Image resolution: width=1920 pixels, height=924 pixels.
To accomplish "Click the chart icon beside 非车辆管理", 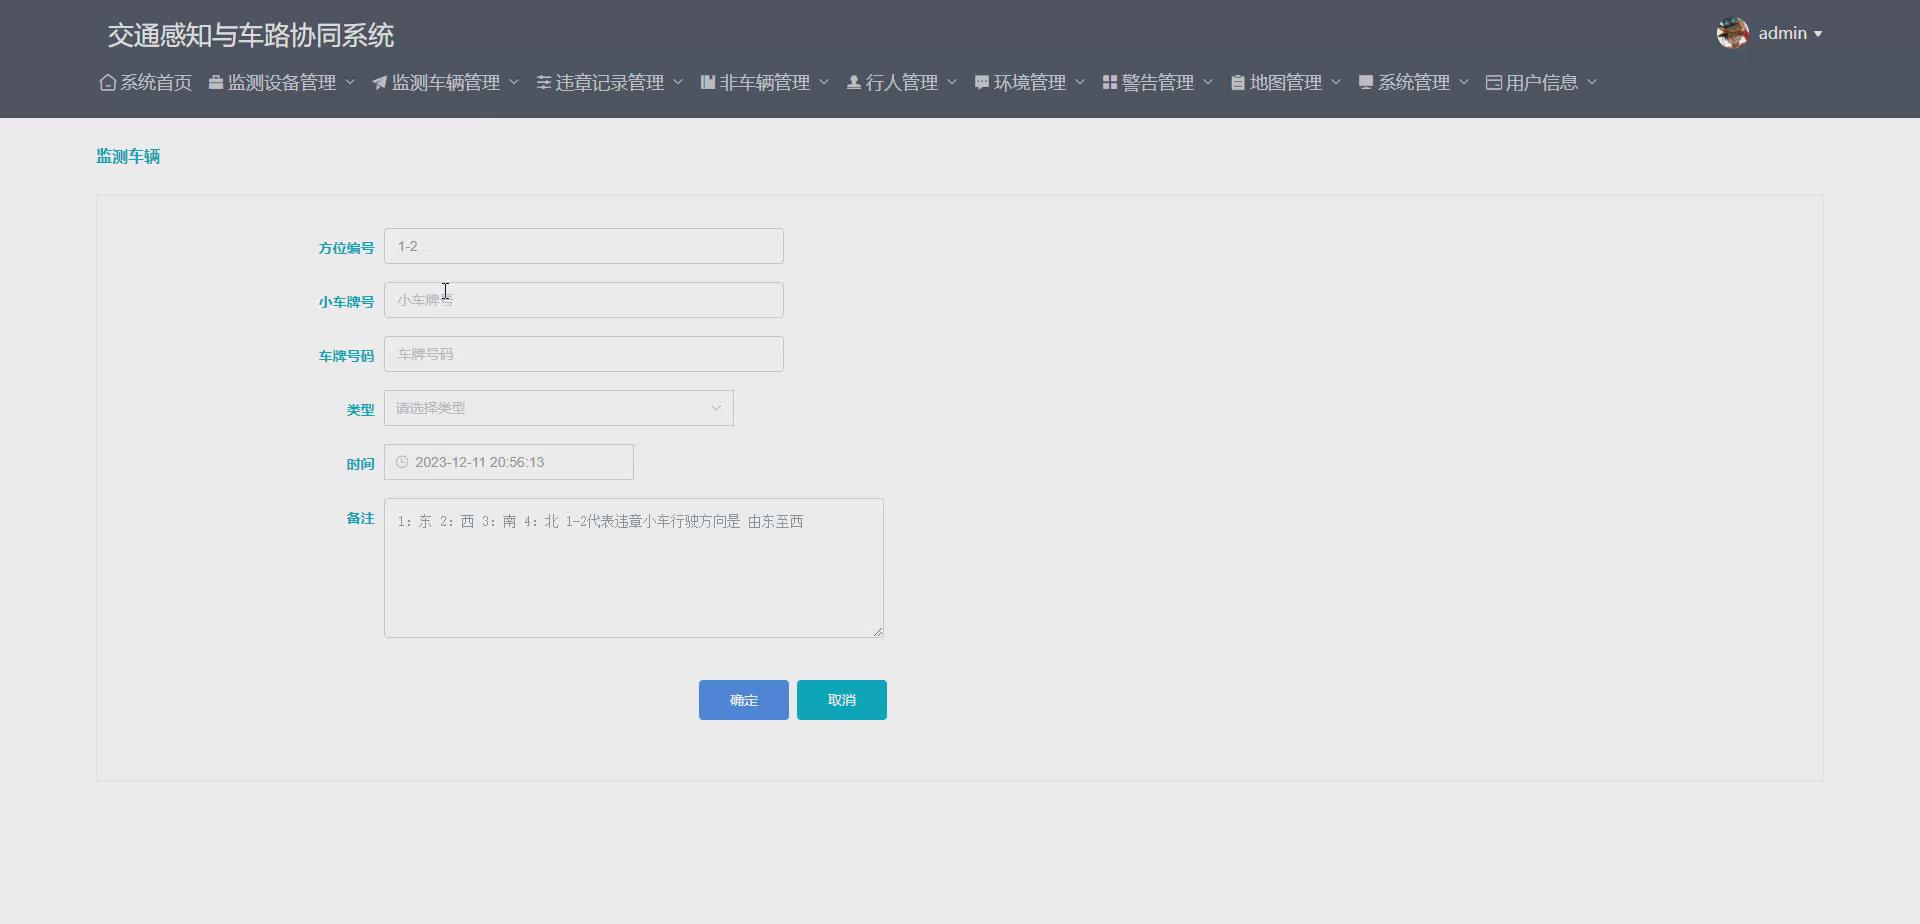I will point(709,82).
